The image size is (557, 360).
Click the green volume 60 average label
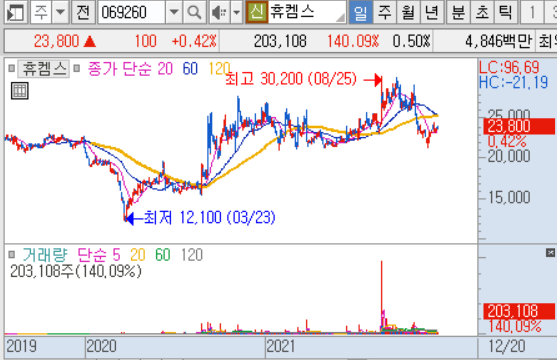[163, 255]
